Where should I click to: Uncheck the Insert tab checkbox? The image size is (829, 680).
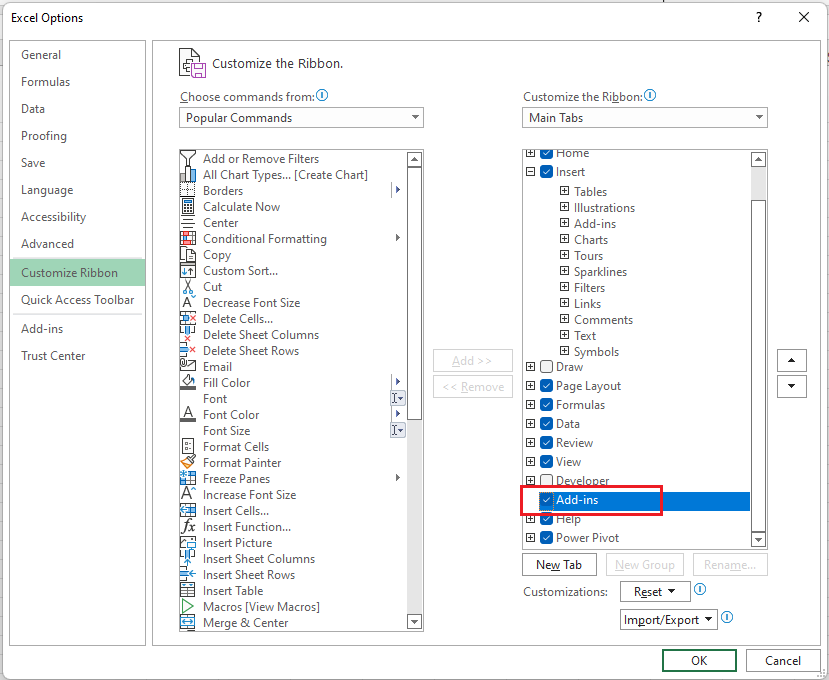pos(547,172)
